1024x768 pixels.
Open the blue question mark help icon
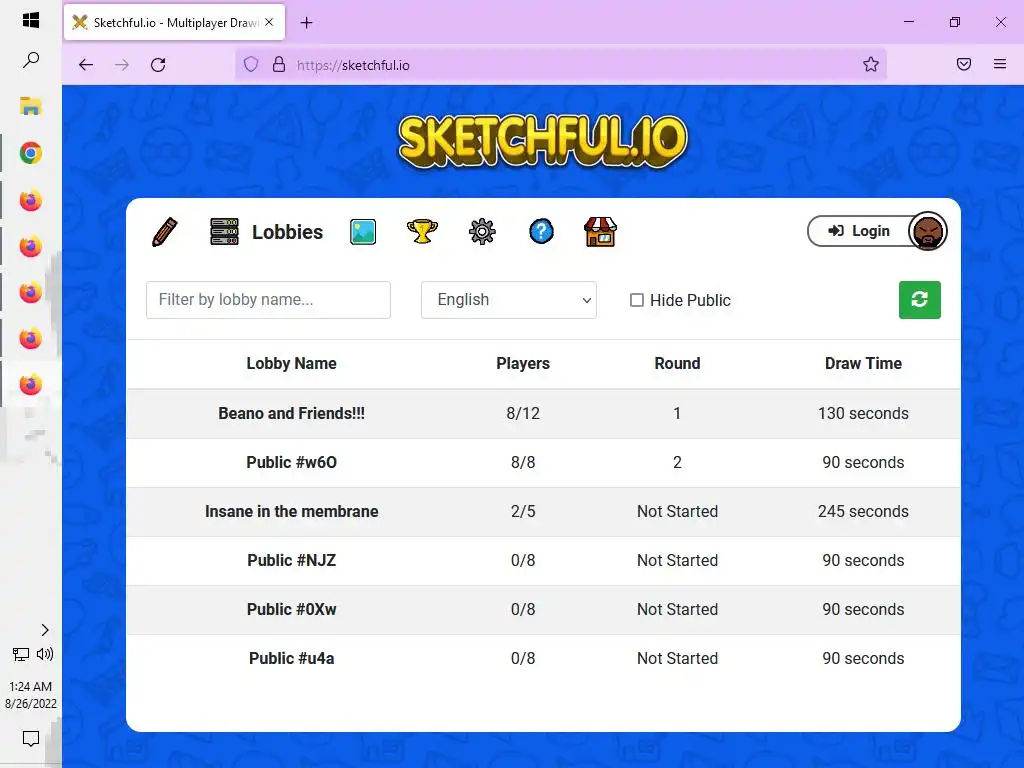tap(541, 231)
